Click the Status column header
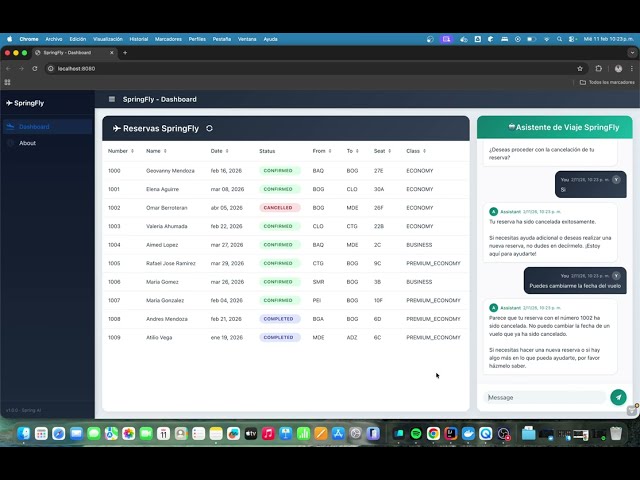This screenshot has height=480, width=640. [267, 151]
